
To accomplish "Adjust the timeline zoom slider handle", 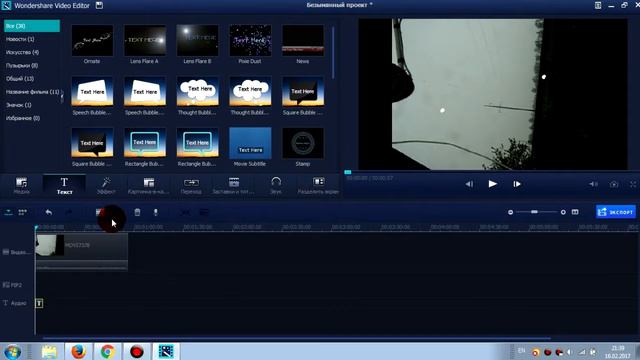I will pyautogui.click(x=534, y=212).
